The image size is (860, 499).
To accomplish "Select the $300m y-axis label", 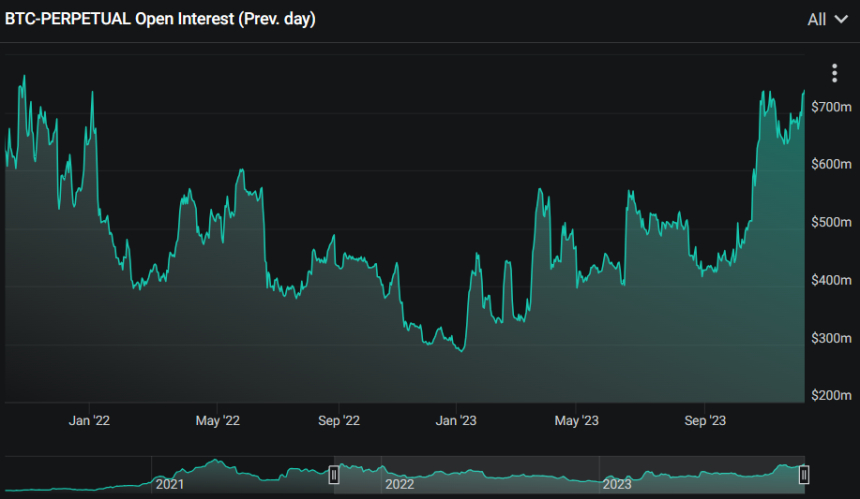I will point(832,338).
